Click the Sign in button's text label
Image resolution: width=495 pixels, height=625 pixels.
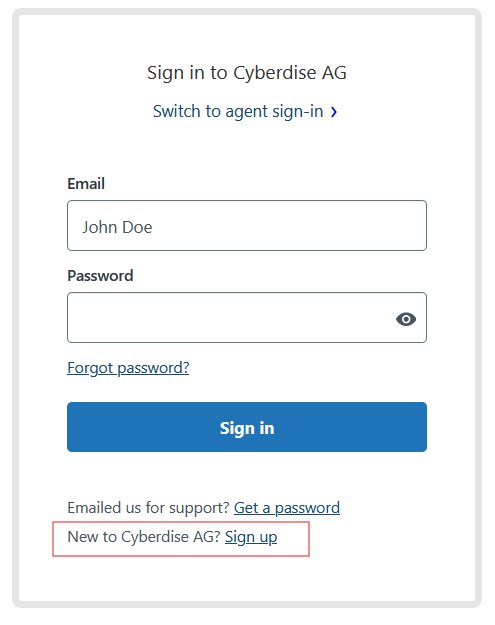[247, 428]
